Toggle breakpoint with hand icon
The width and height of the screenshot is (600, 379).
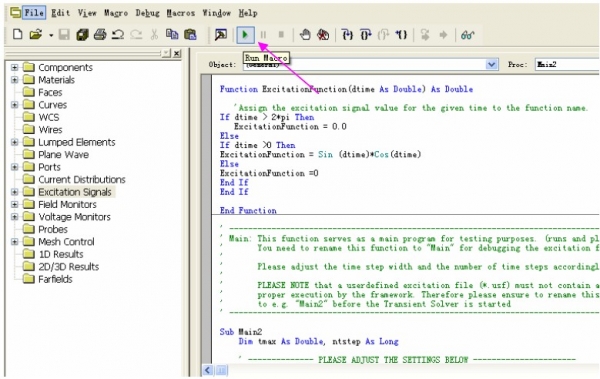pos(305,35)
